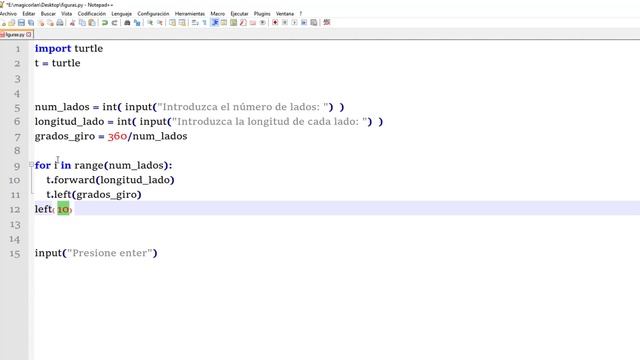Screen dimensions: 640x360
Task: Undo the last edit with toolbar icon
Action: (x=105, y=23)
